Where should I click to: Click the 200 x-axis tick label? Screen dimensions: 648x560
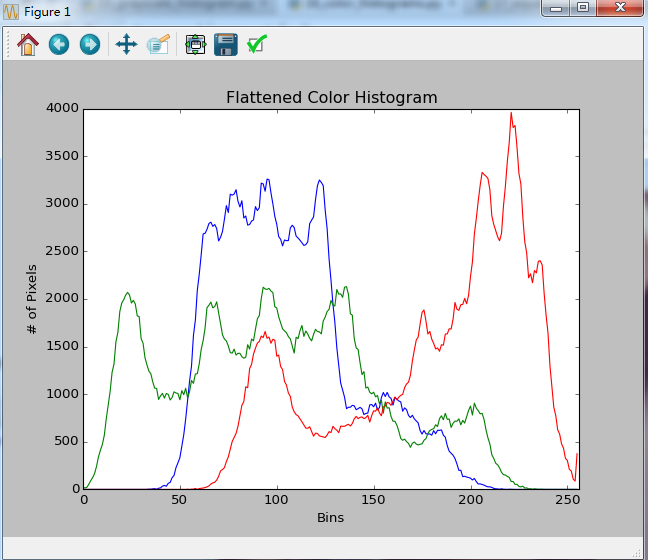470,500
